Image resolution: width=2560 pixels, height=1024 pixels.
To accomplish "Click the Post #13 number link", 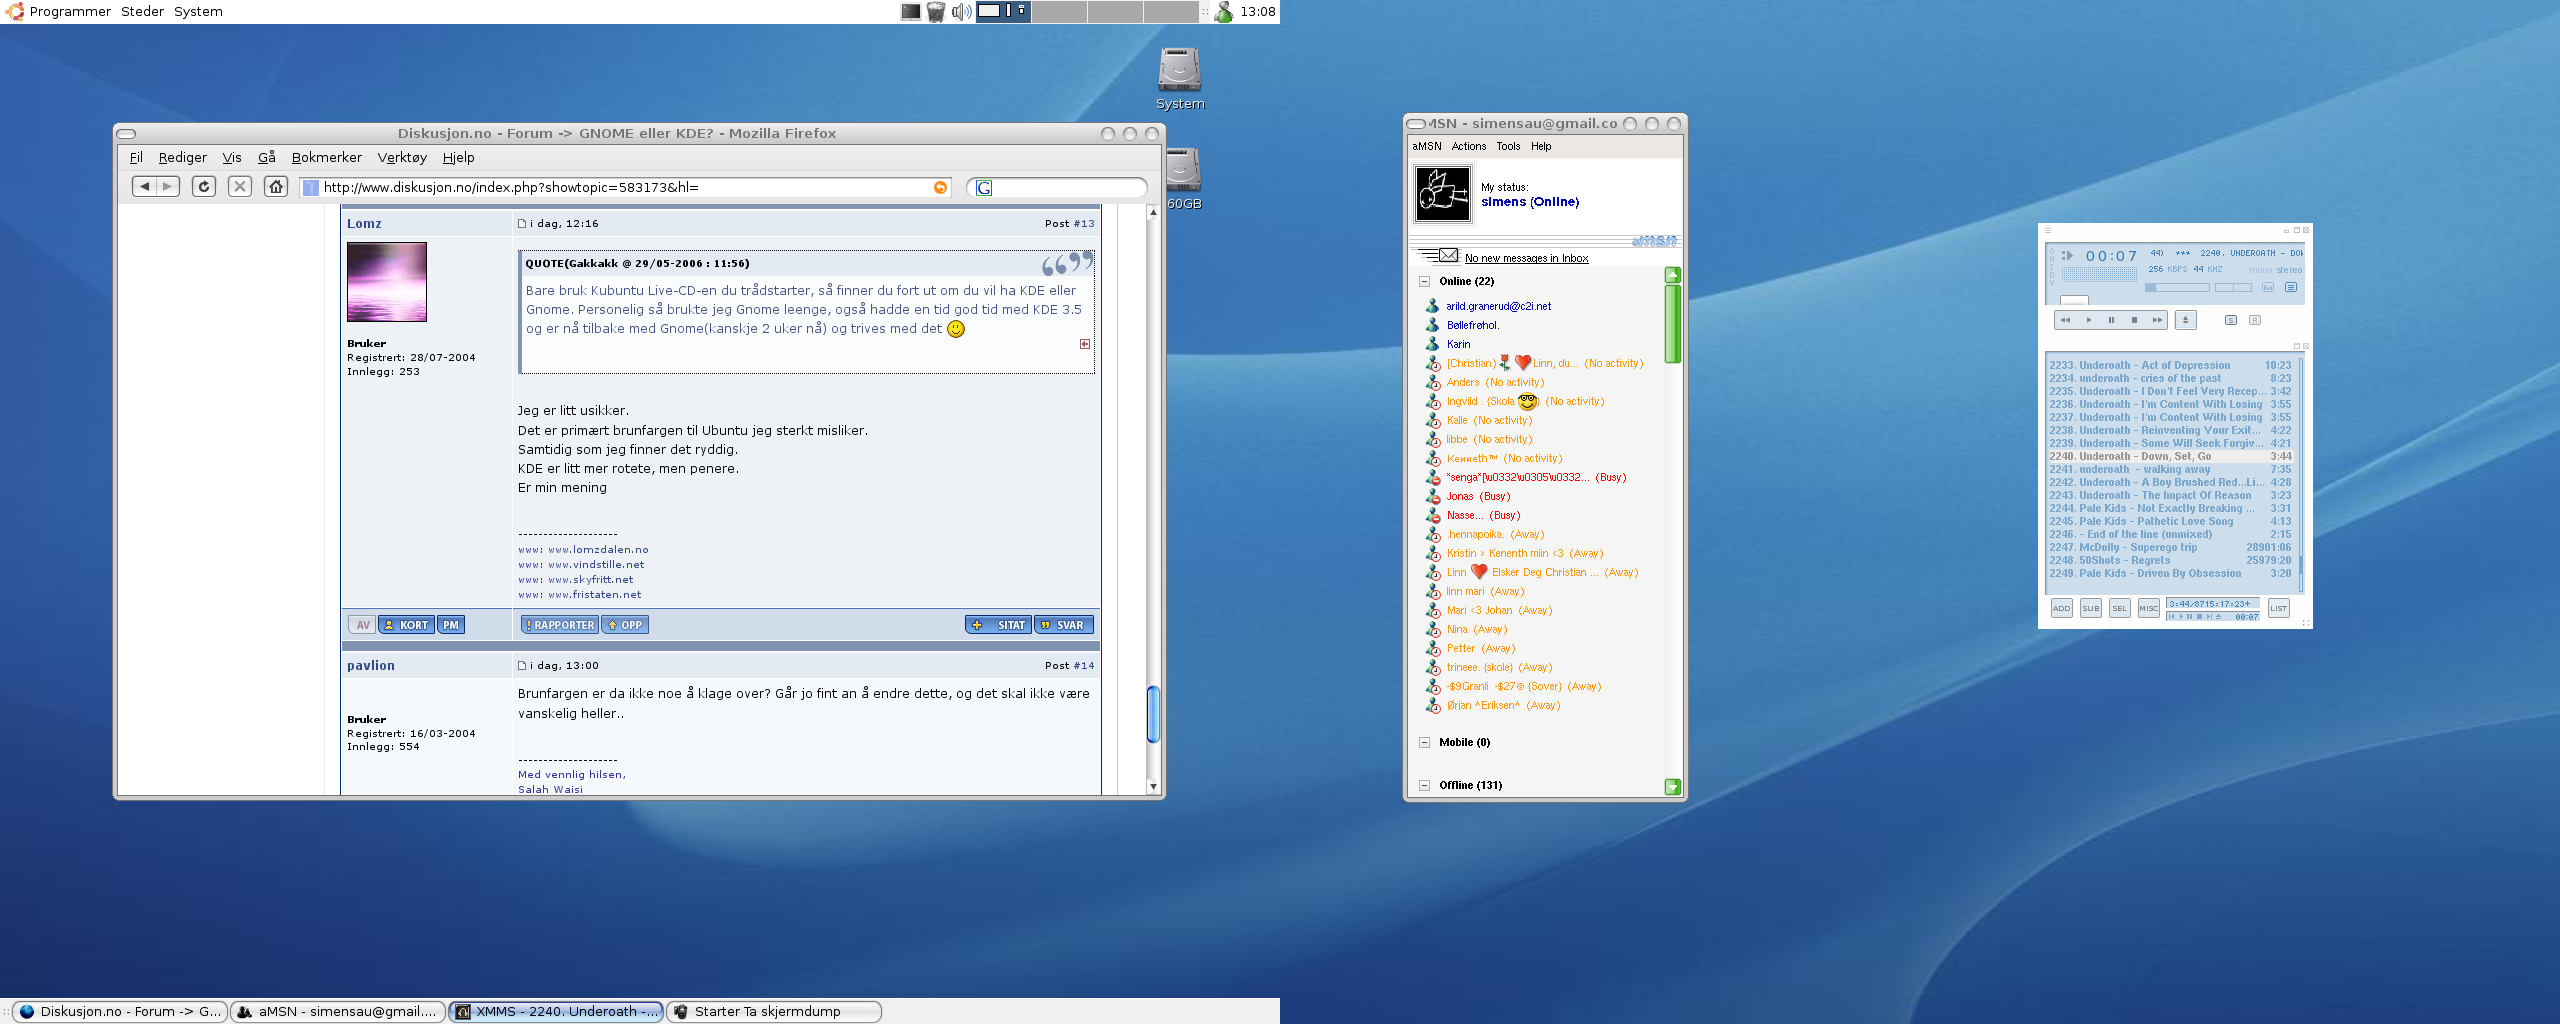I will coord(1084,223).
